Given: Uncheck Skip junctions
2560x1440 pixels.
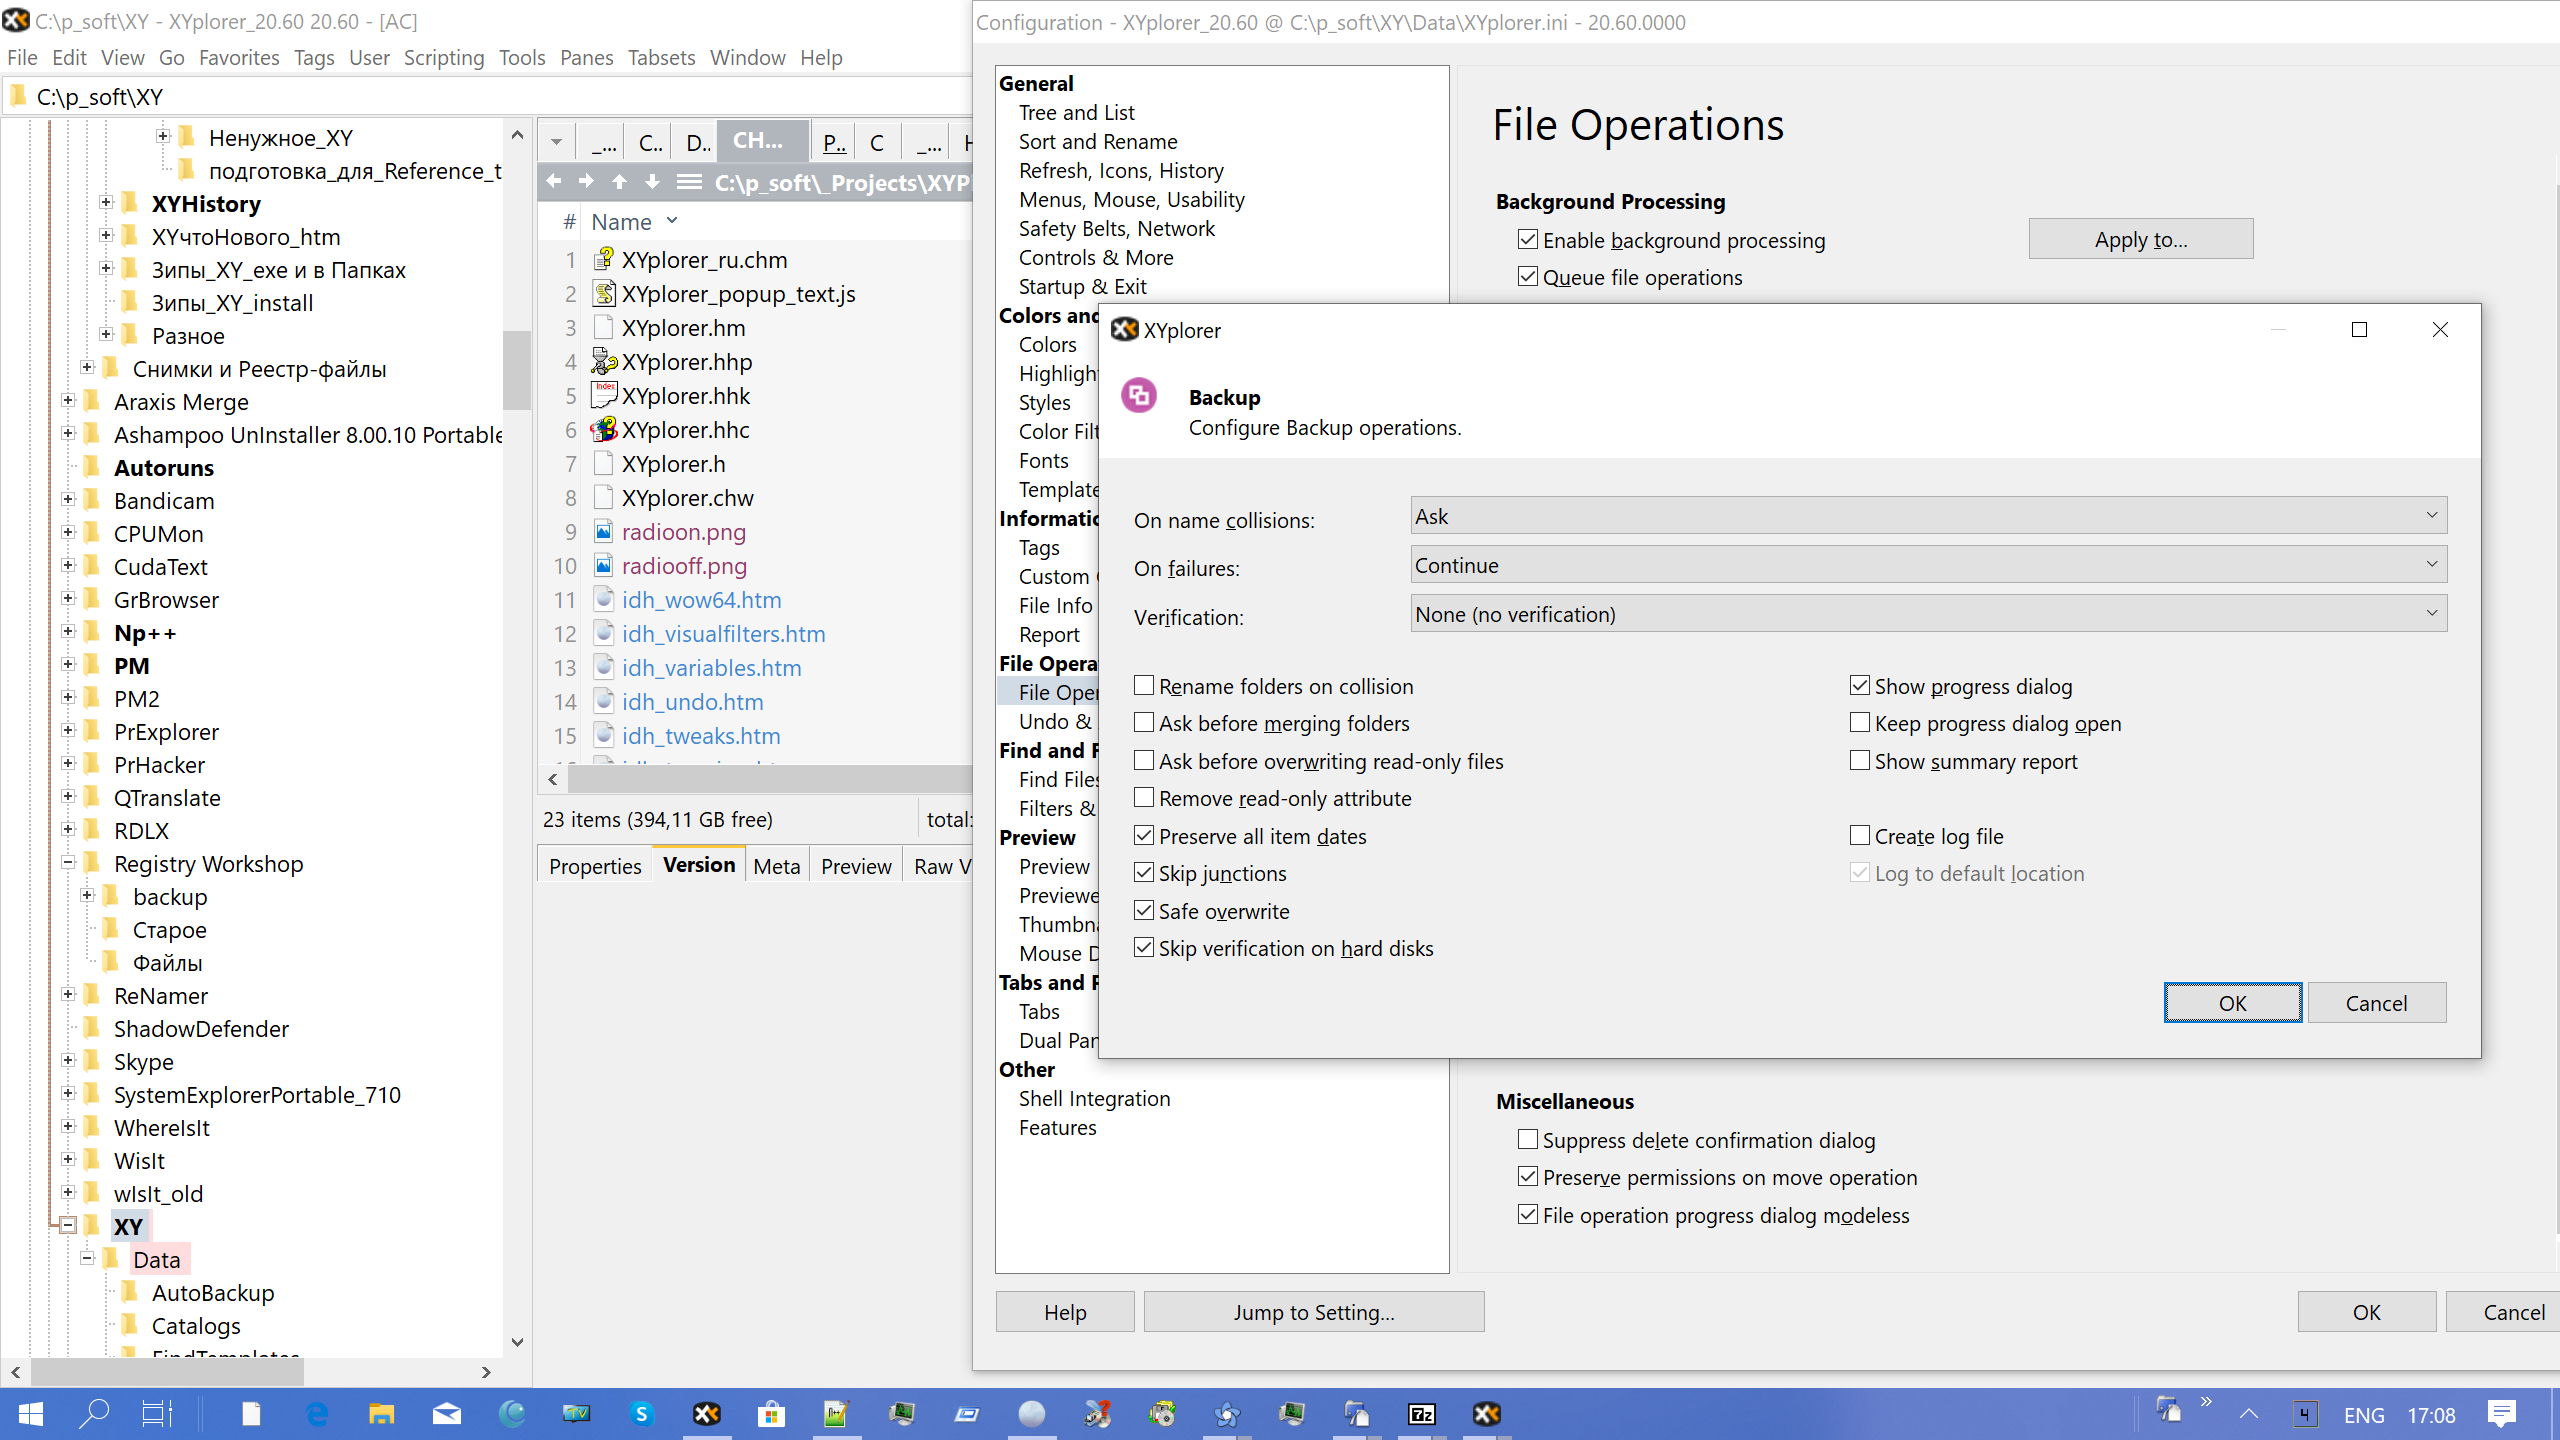Looking at the screenshot, I should pyautogui.click(x=1144, y=872).
